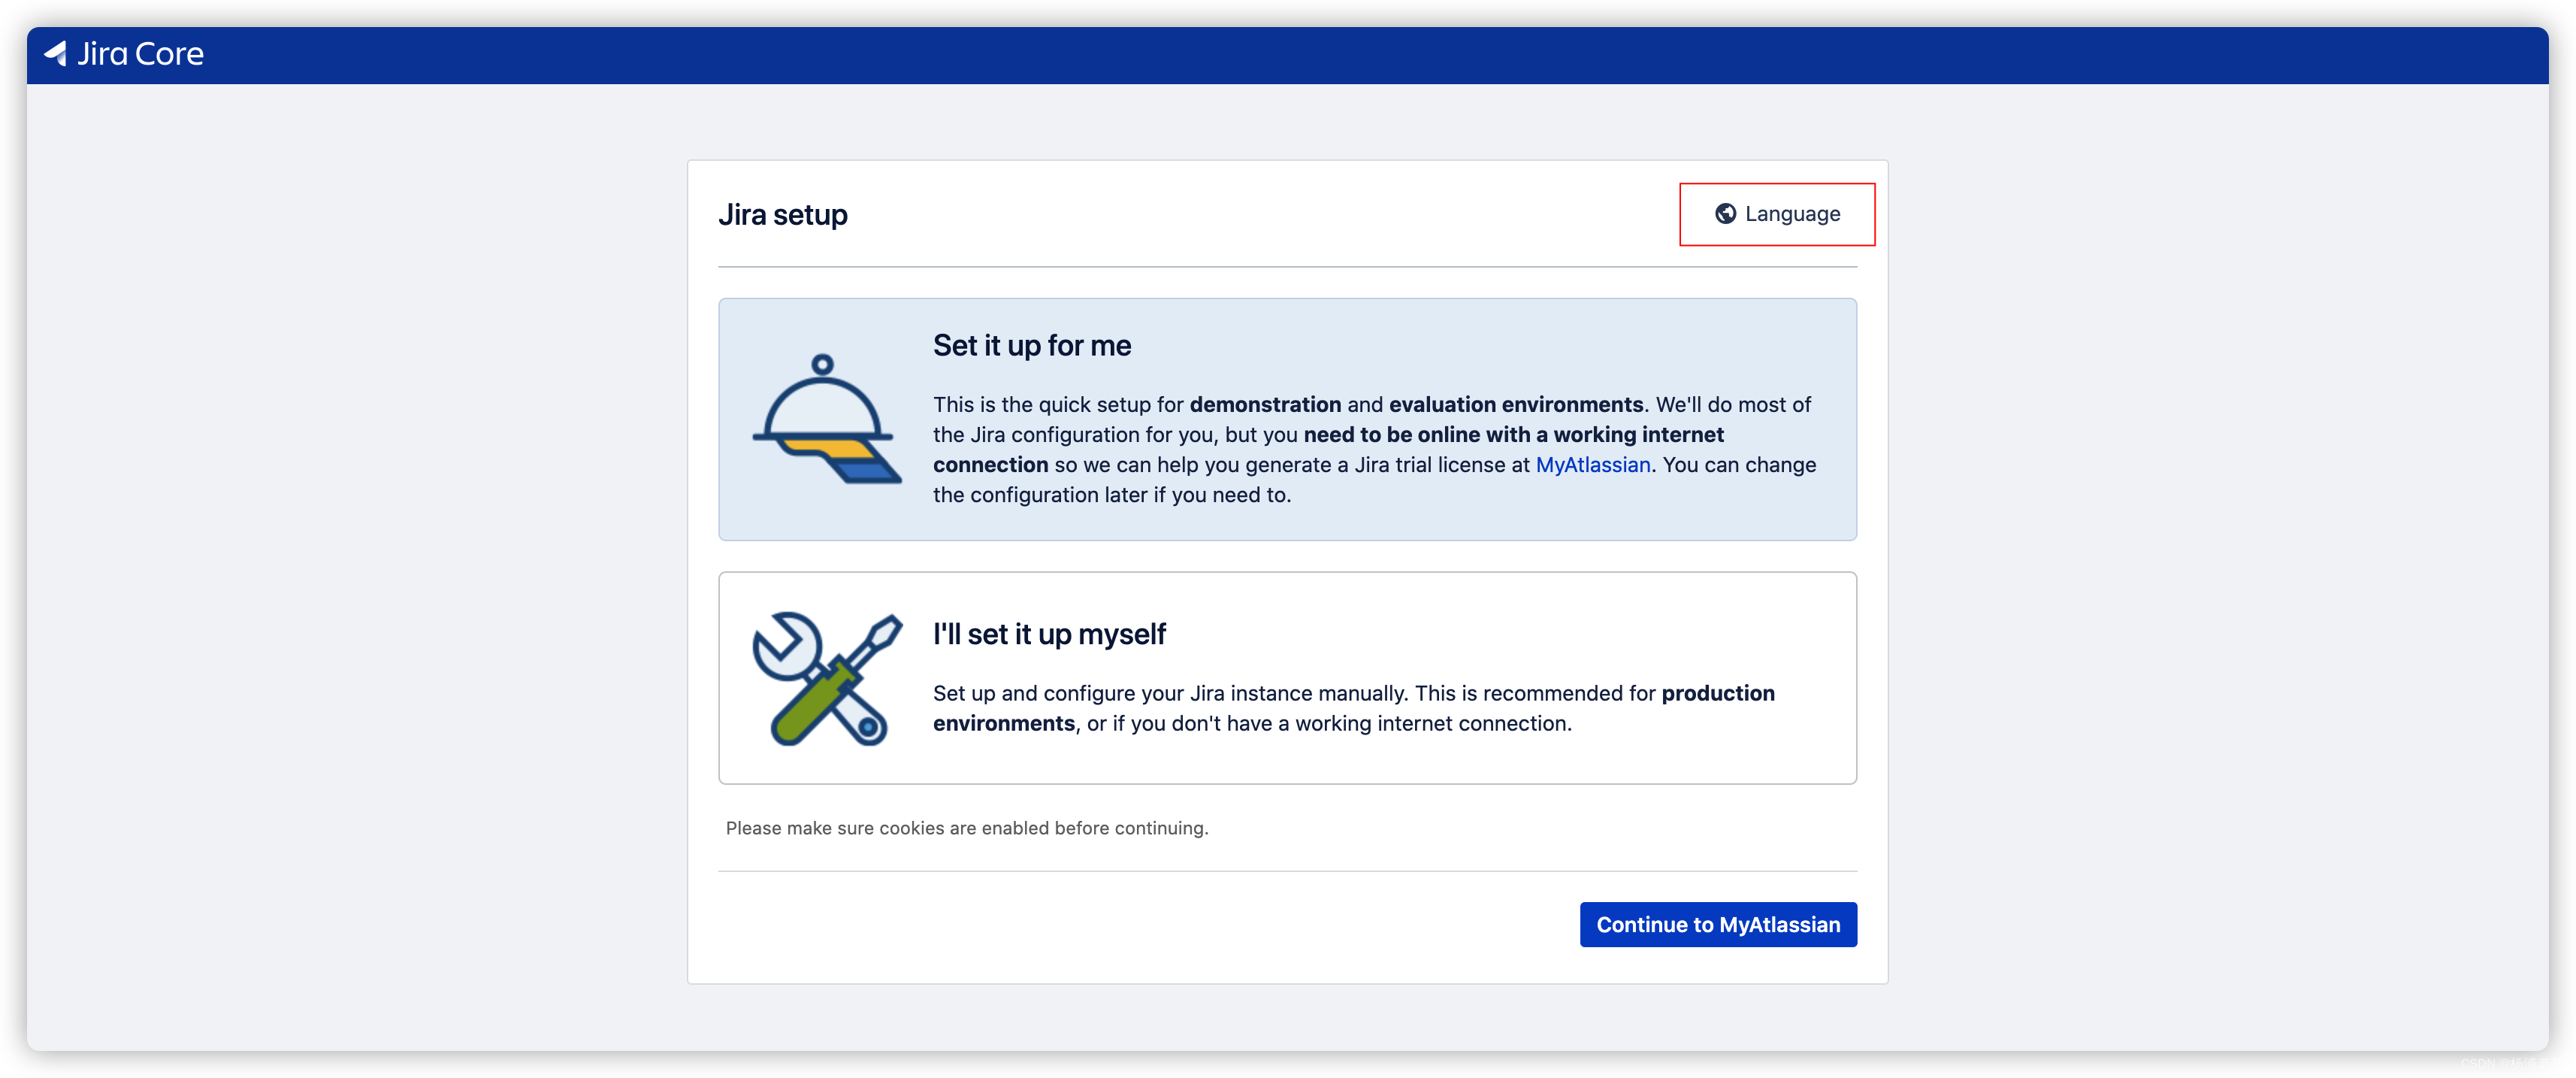Click the cookies enabled notice text
The width and height of the screenshot is (2576, 1078).
coord(966,828)
